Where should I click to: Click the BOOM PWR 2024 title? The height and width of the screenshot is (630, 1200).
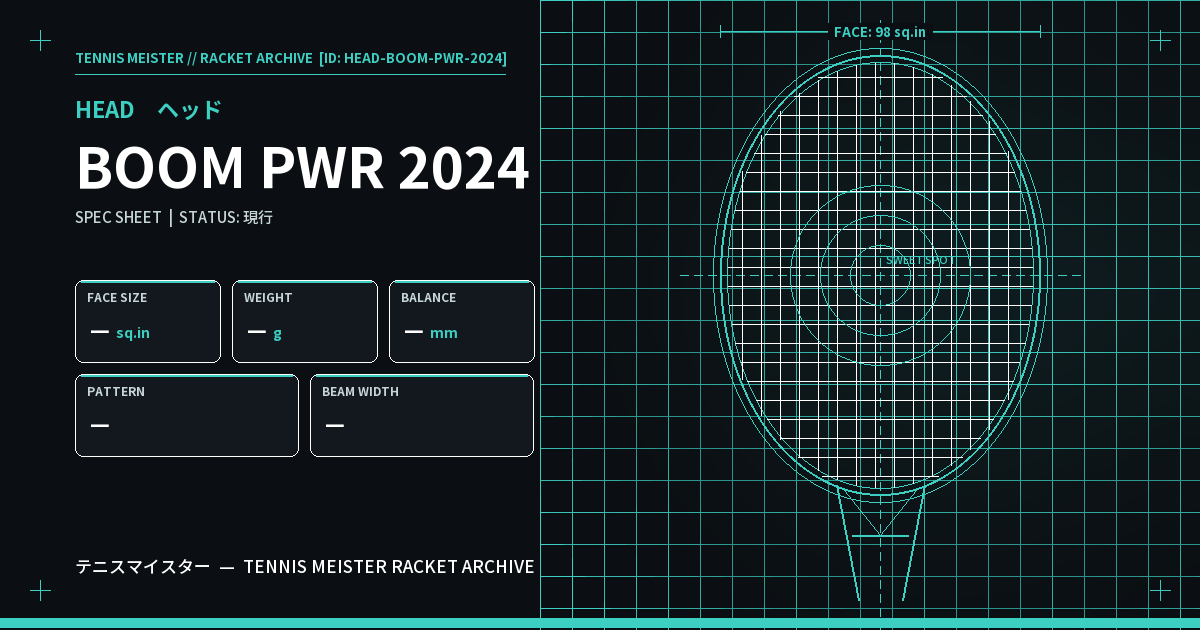(302, 168)
